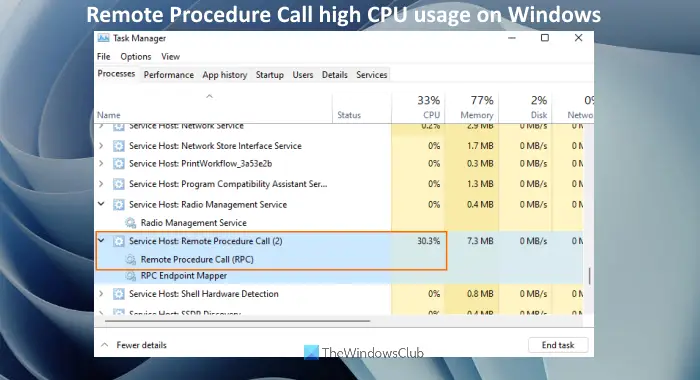The image size is (700, 380).
Task: Click the child service icon of Radio Management Service
Action: click(130, 222)
